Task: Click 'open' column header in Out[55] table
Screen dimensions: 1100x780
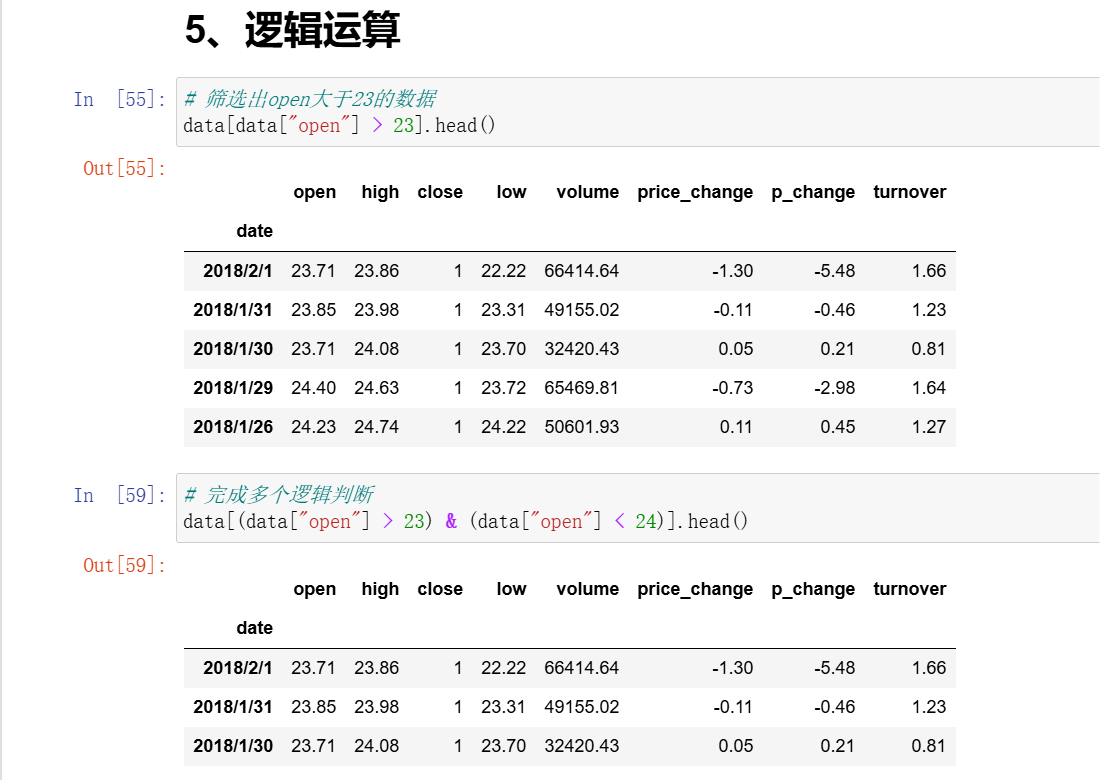Action: 314,192
